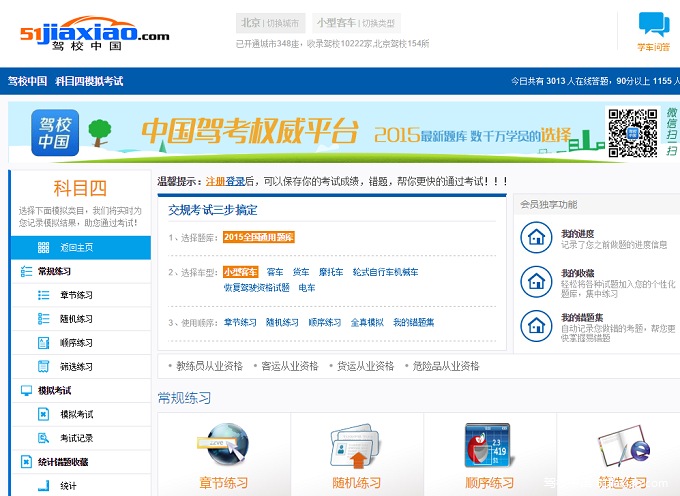Open the 顺序练习 apple-chart icon

488,446
